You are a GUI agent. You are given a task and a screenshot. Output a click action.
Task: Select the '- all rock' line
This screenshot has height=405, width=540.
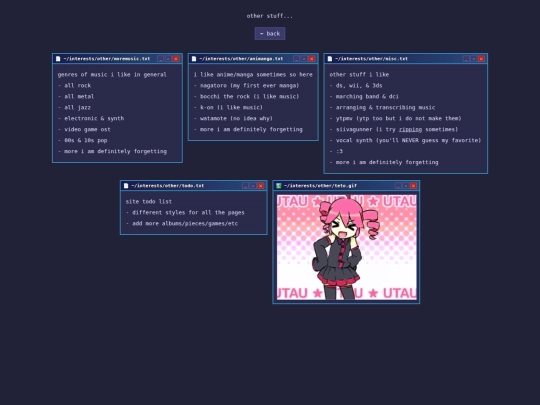click(74, 85)
